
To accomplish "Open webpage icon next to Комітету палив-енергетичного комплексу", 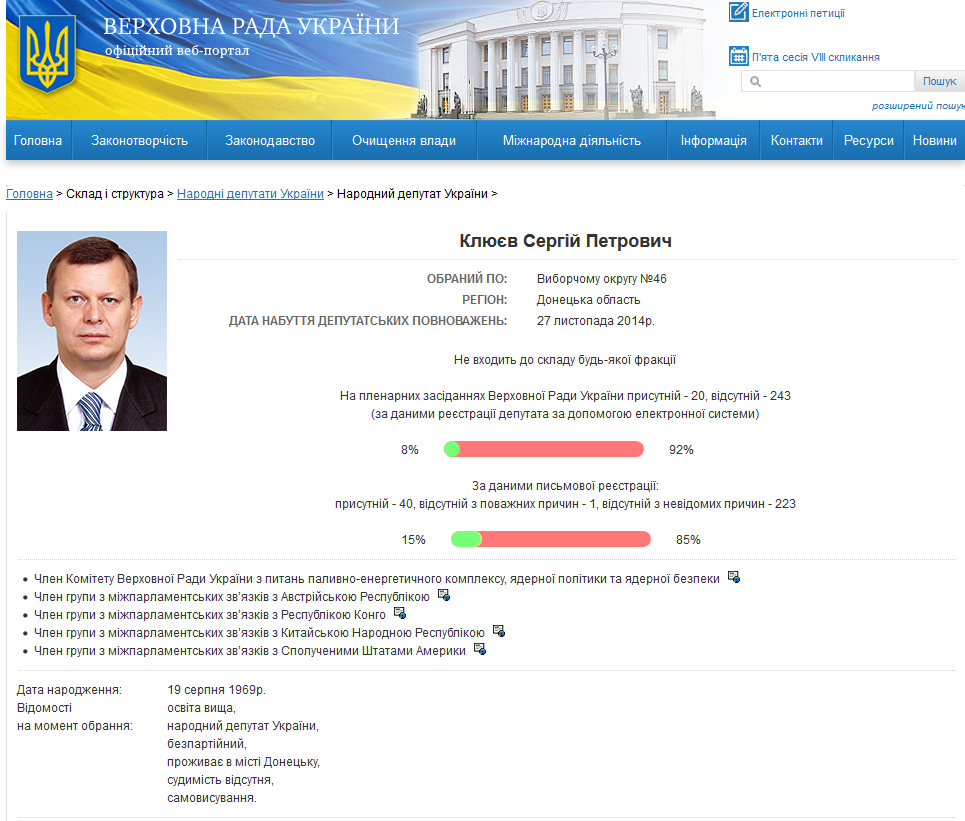I will (x=734, y=576).
